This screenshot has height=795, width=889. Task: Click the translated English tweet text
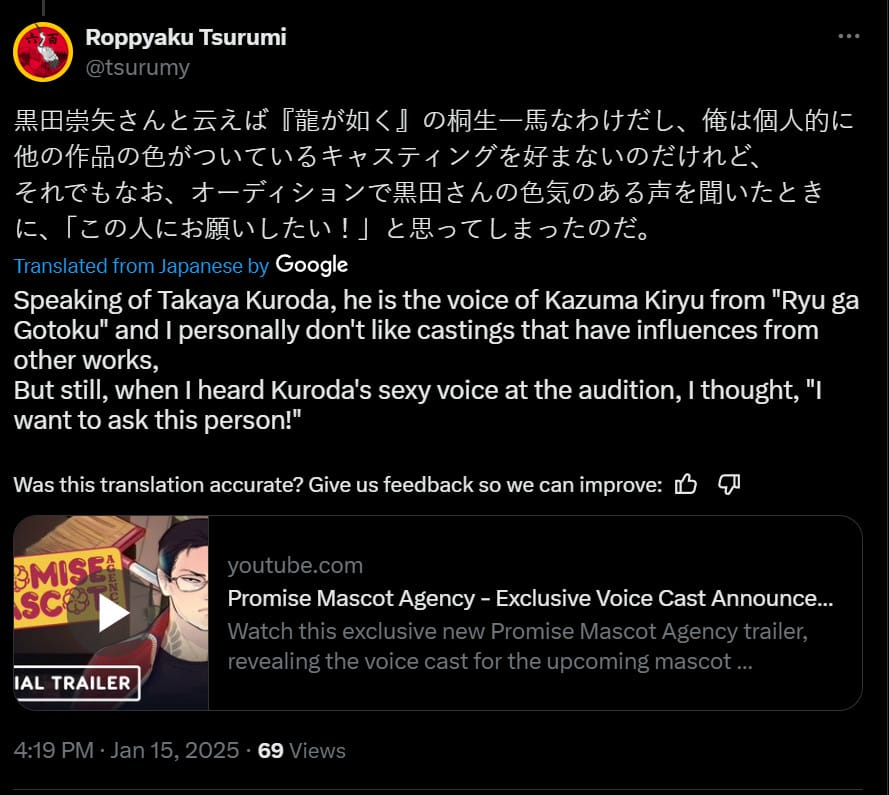(435, 360)
